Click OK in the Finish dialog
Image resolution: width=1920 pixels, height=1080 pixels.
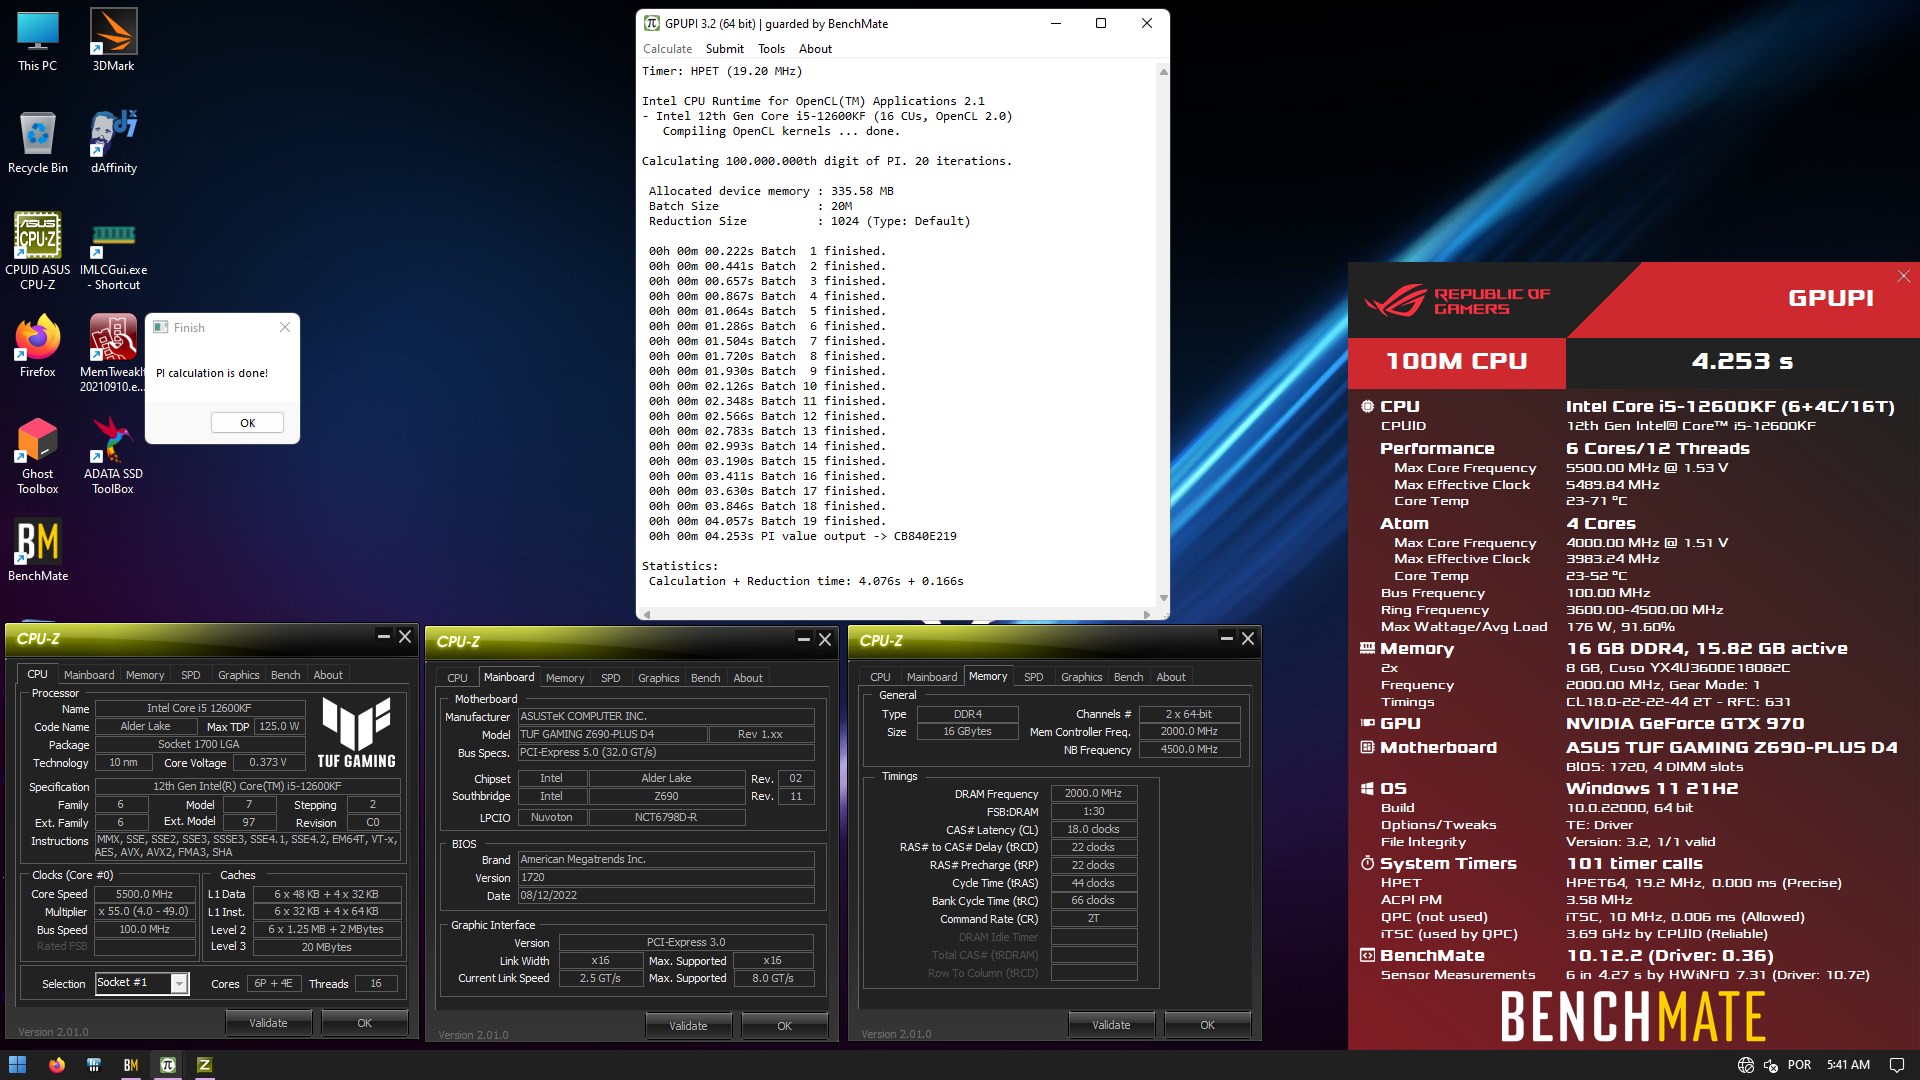(247, 423)
